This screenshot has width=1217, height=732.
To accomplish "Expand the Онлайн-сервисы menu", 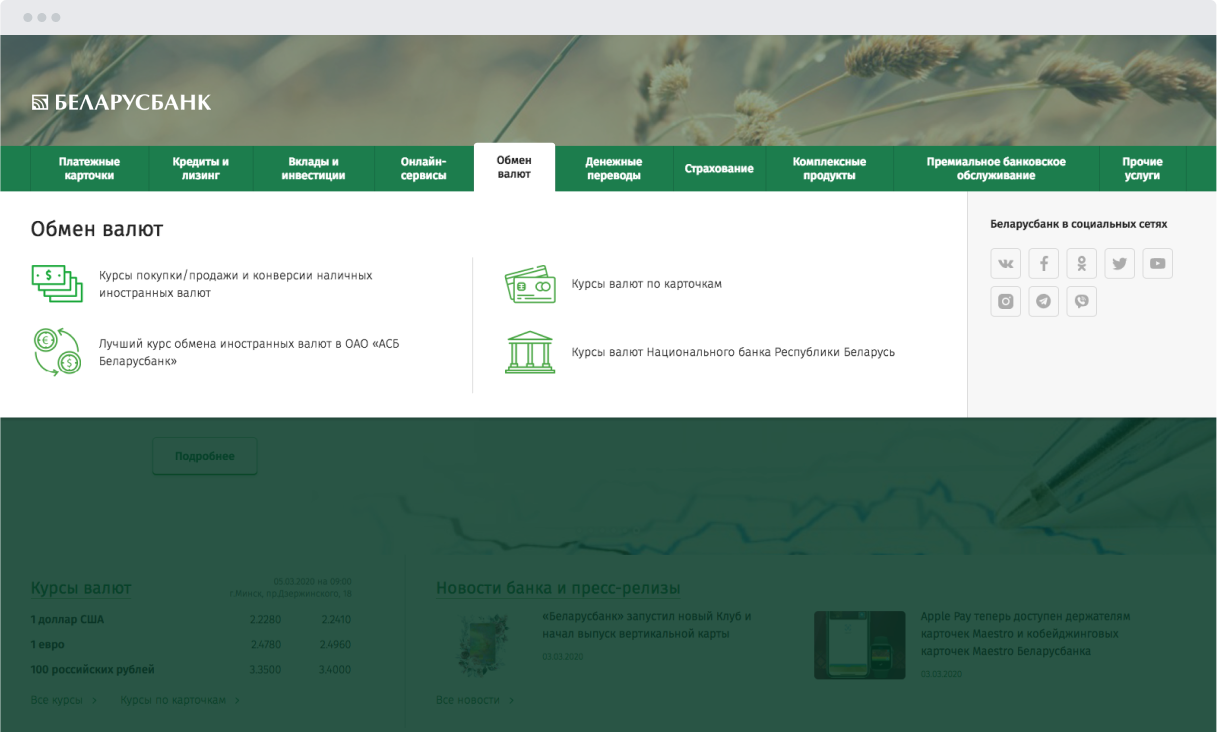I will [423, 168].
